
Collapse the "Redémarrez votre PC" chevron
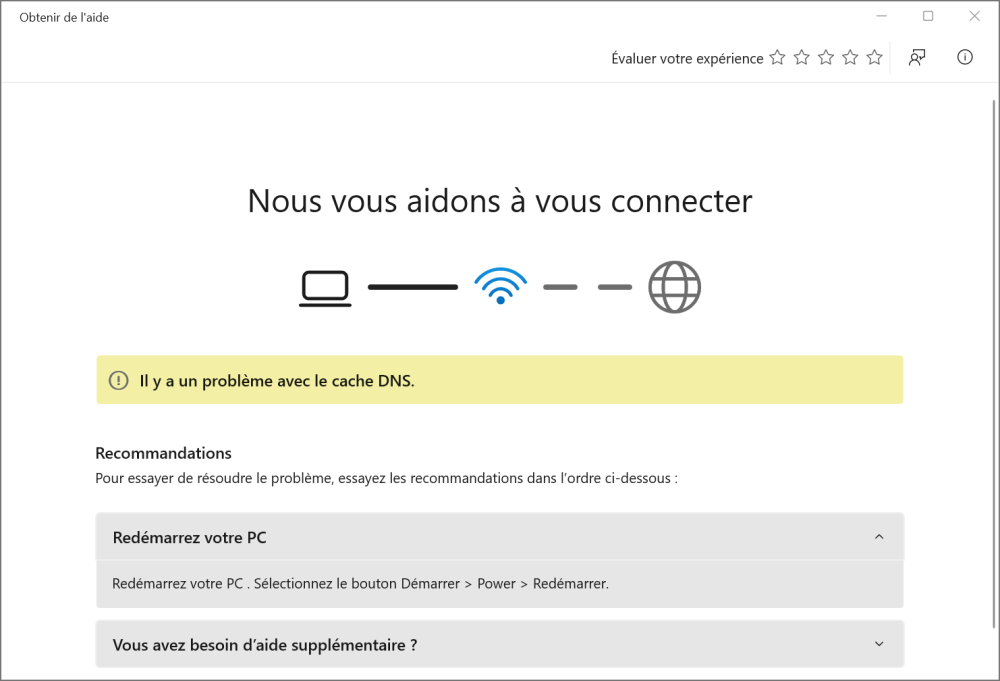[879, 537]
